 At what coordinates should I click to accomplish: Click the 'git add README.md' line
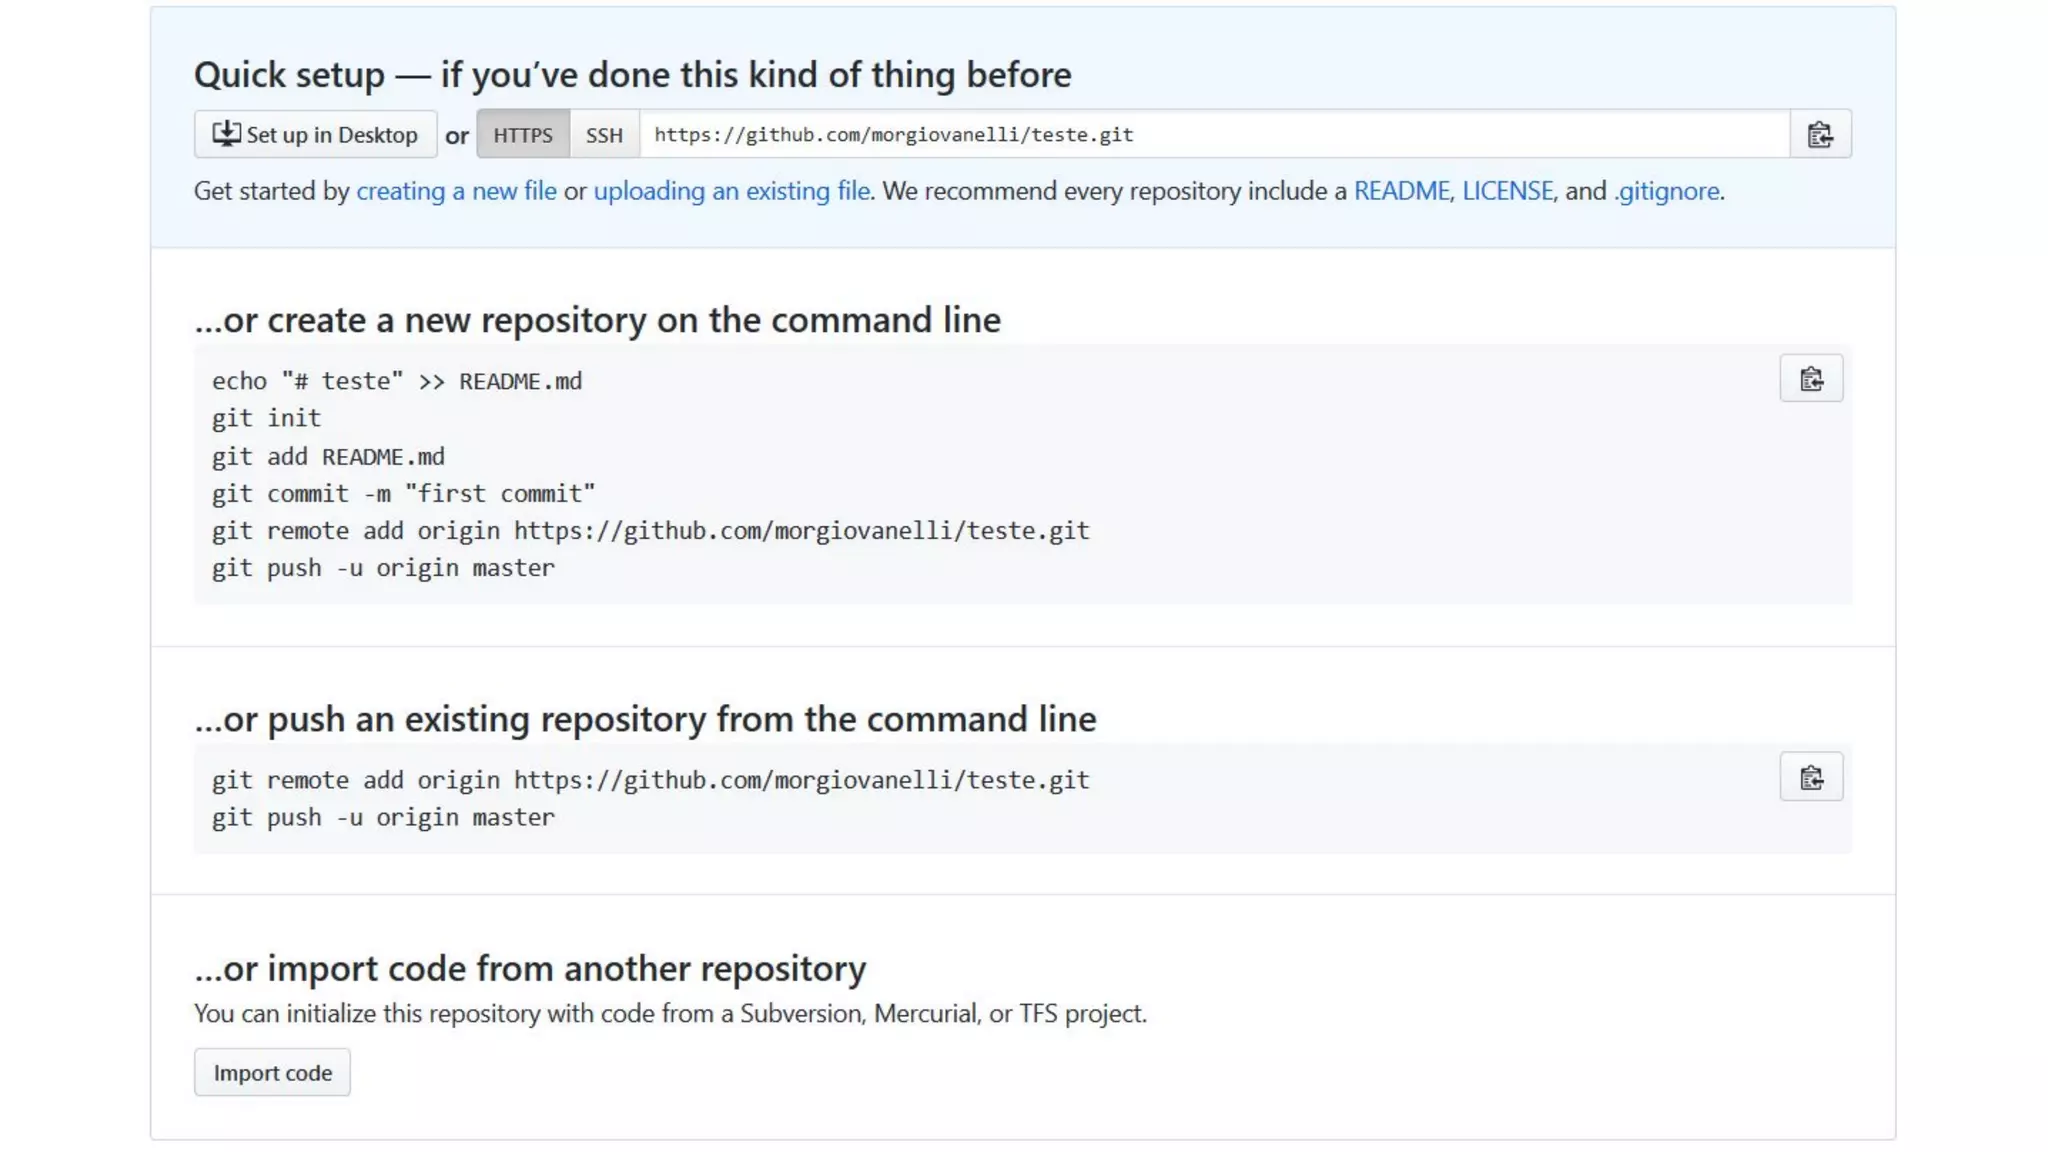pos(328,457)
